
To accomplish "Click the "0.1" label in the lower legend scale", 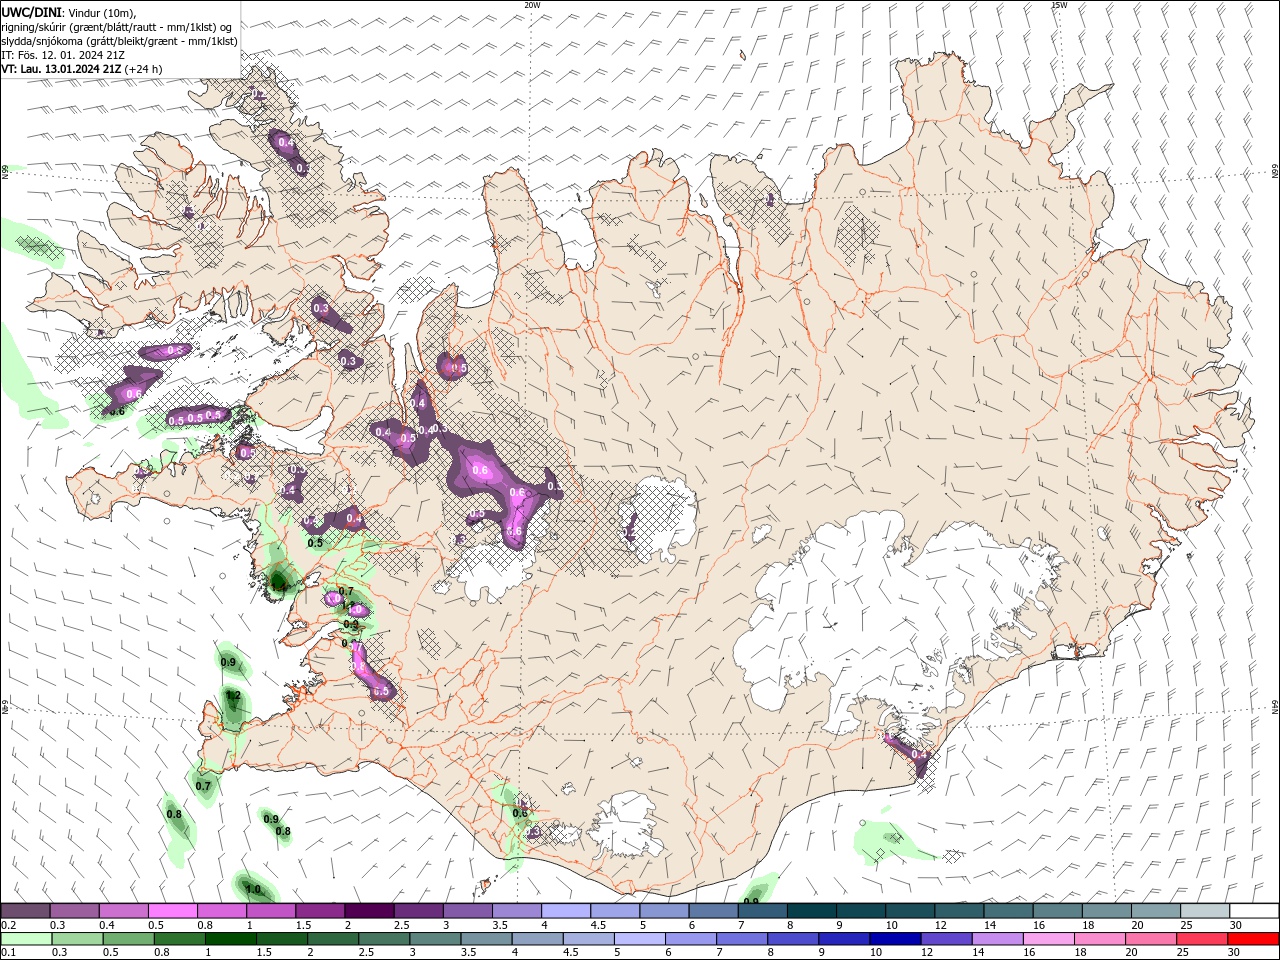I will click(x=8, y=953).
